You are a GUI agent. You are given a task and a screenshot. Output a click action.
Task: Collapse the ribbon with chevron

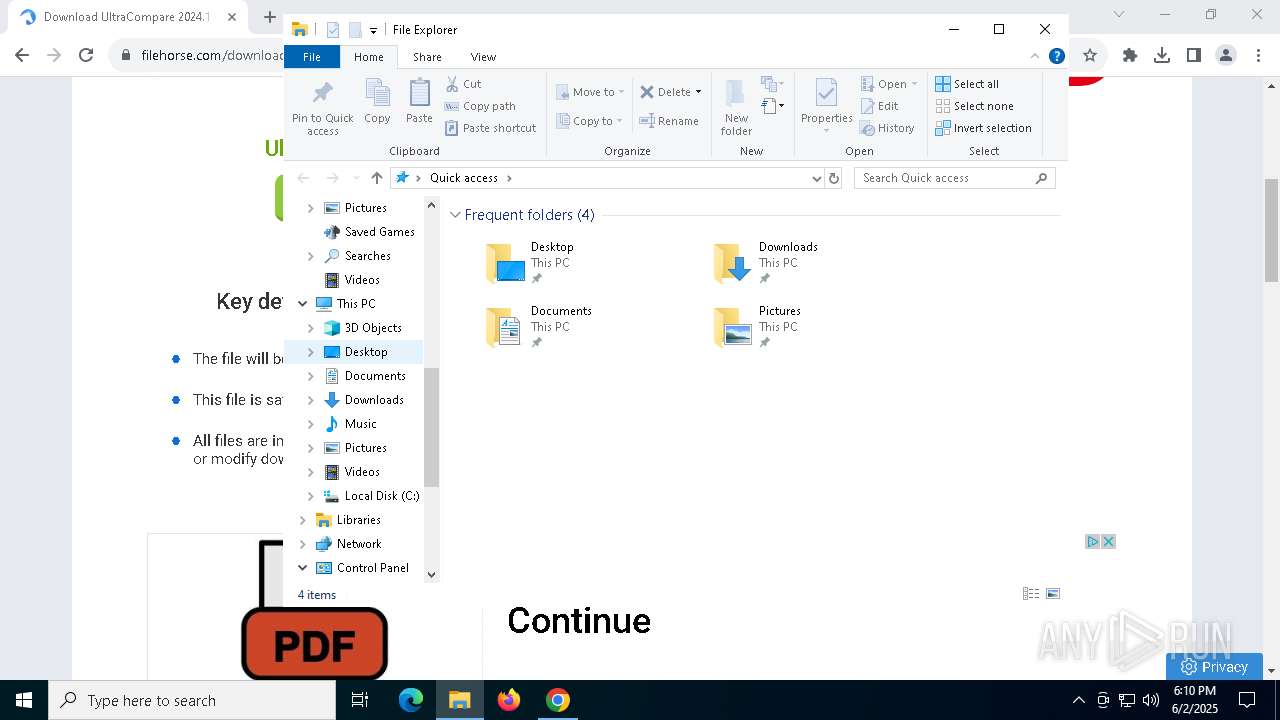pos(1035,56)
